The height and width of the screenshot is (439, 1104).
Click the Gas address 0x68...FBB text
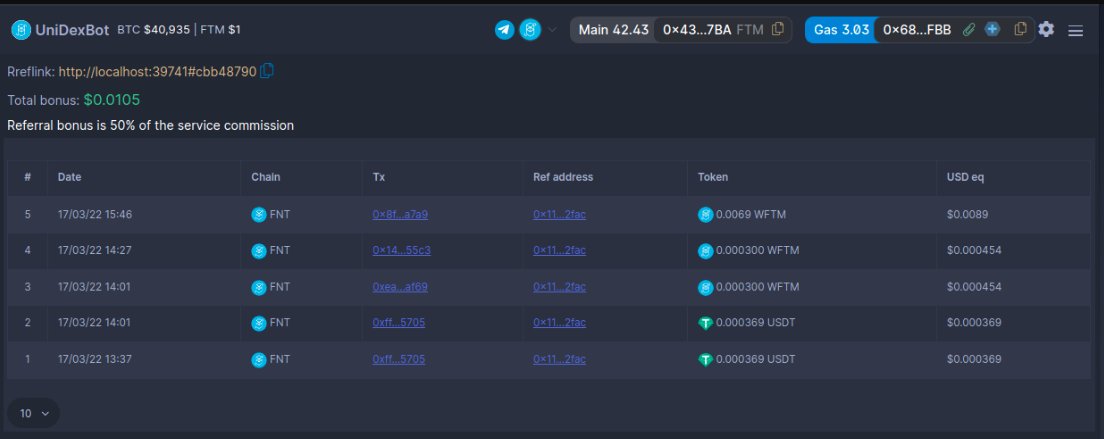click(917, 30)
